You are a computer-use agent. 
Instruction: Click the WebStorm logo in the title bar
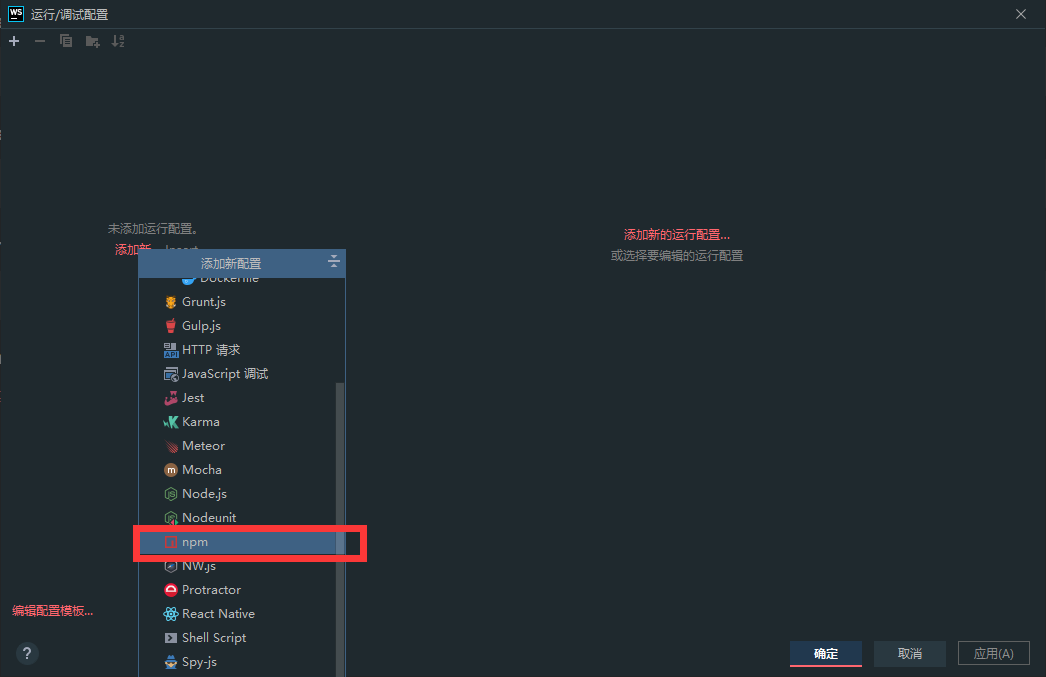(15, 14)
